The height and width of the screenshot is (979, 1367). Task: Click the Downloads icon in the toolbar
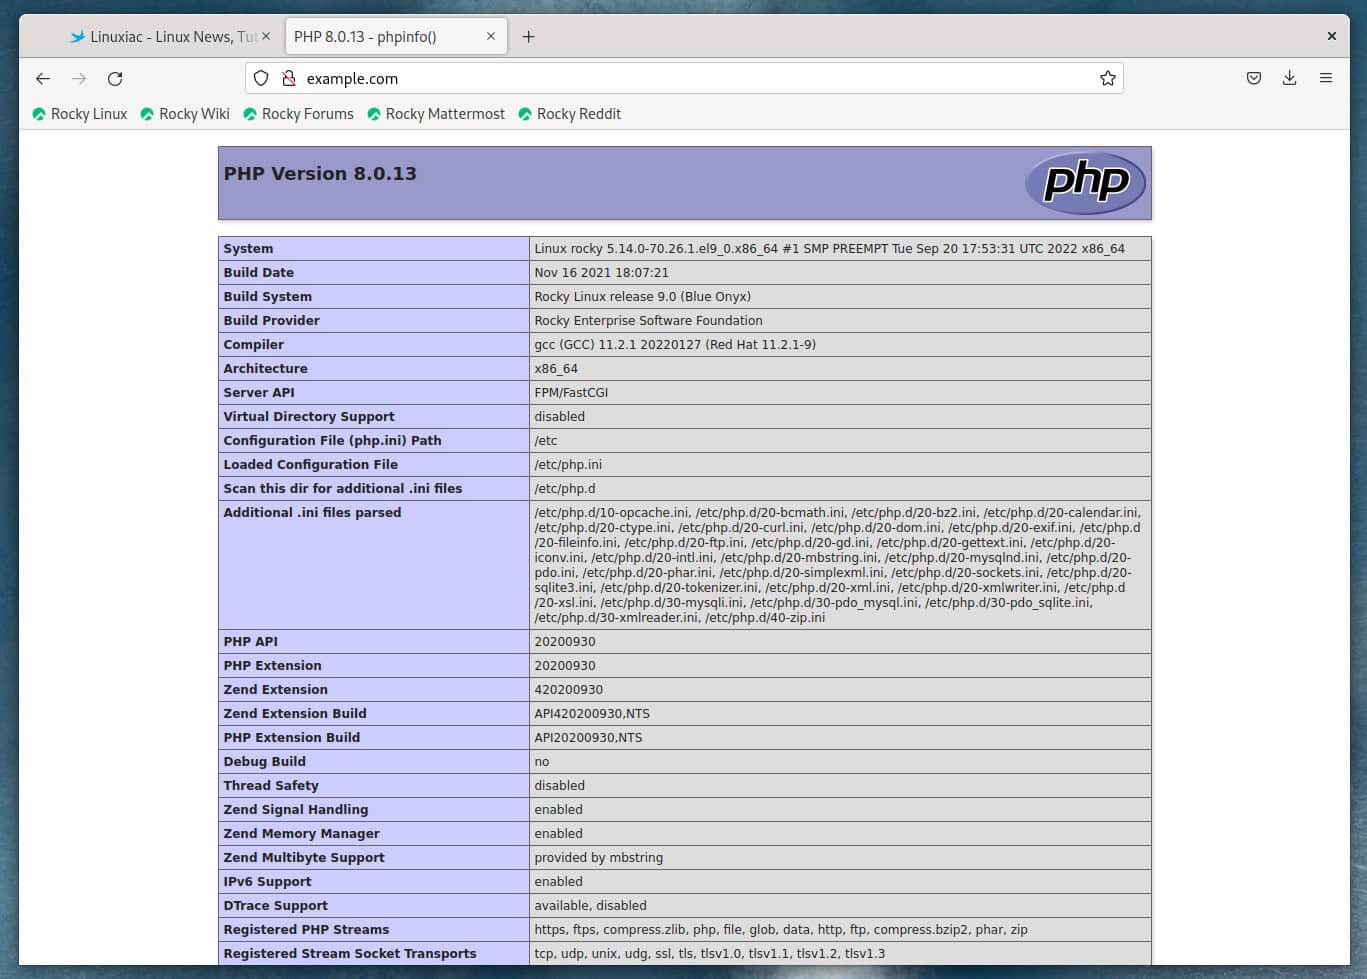click(x=1289, y=78)
